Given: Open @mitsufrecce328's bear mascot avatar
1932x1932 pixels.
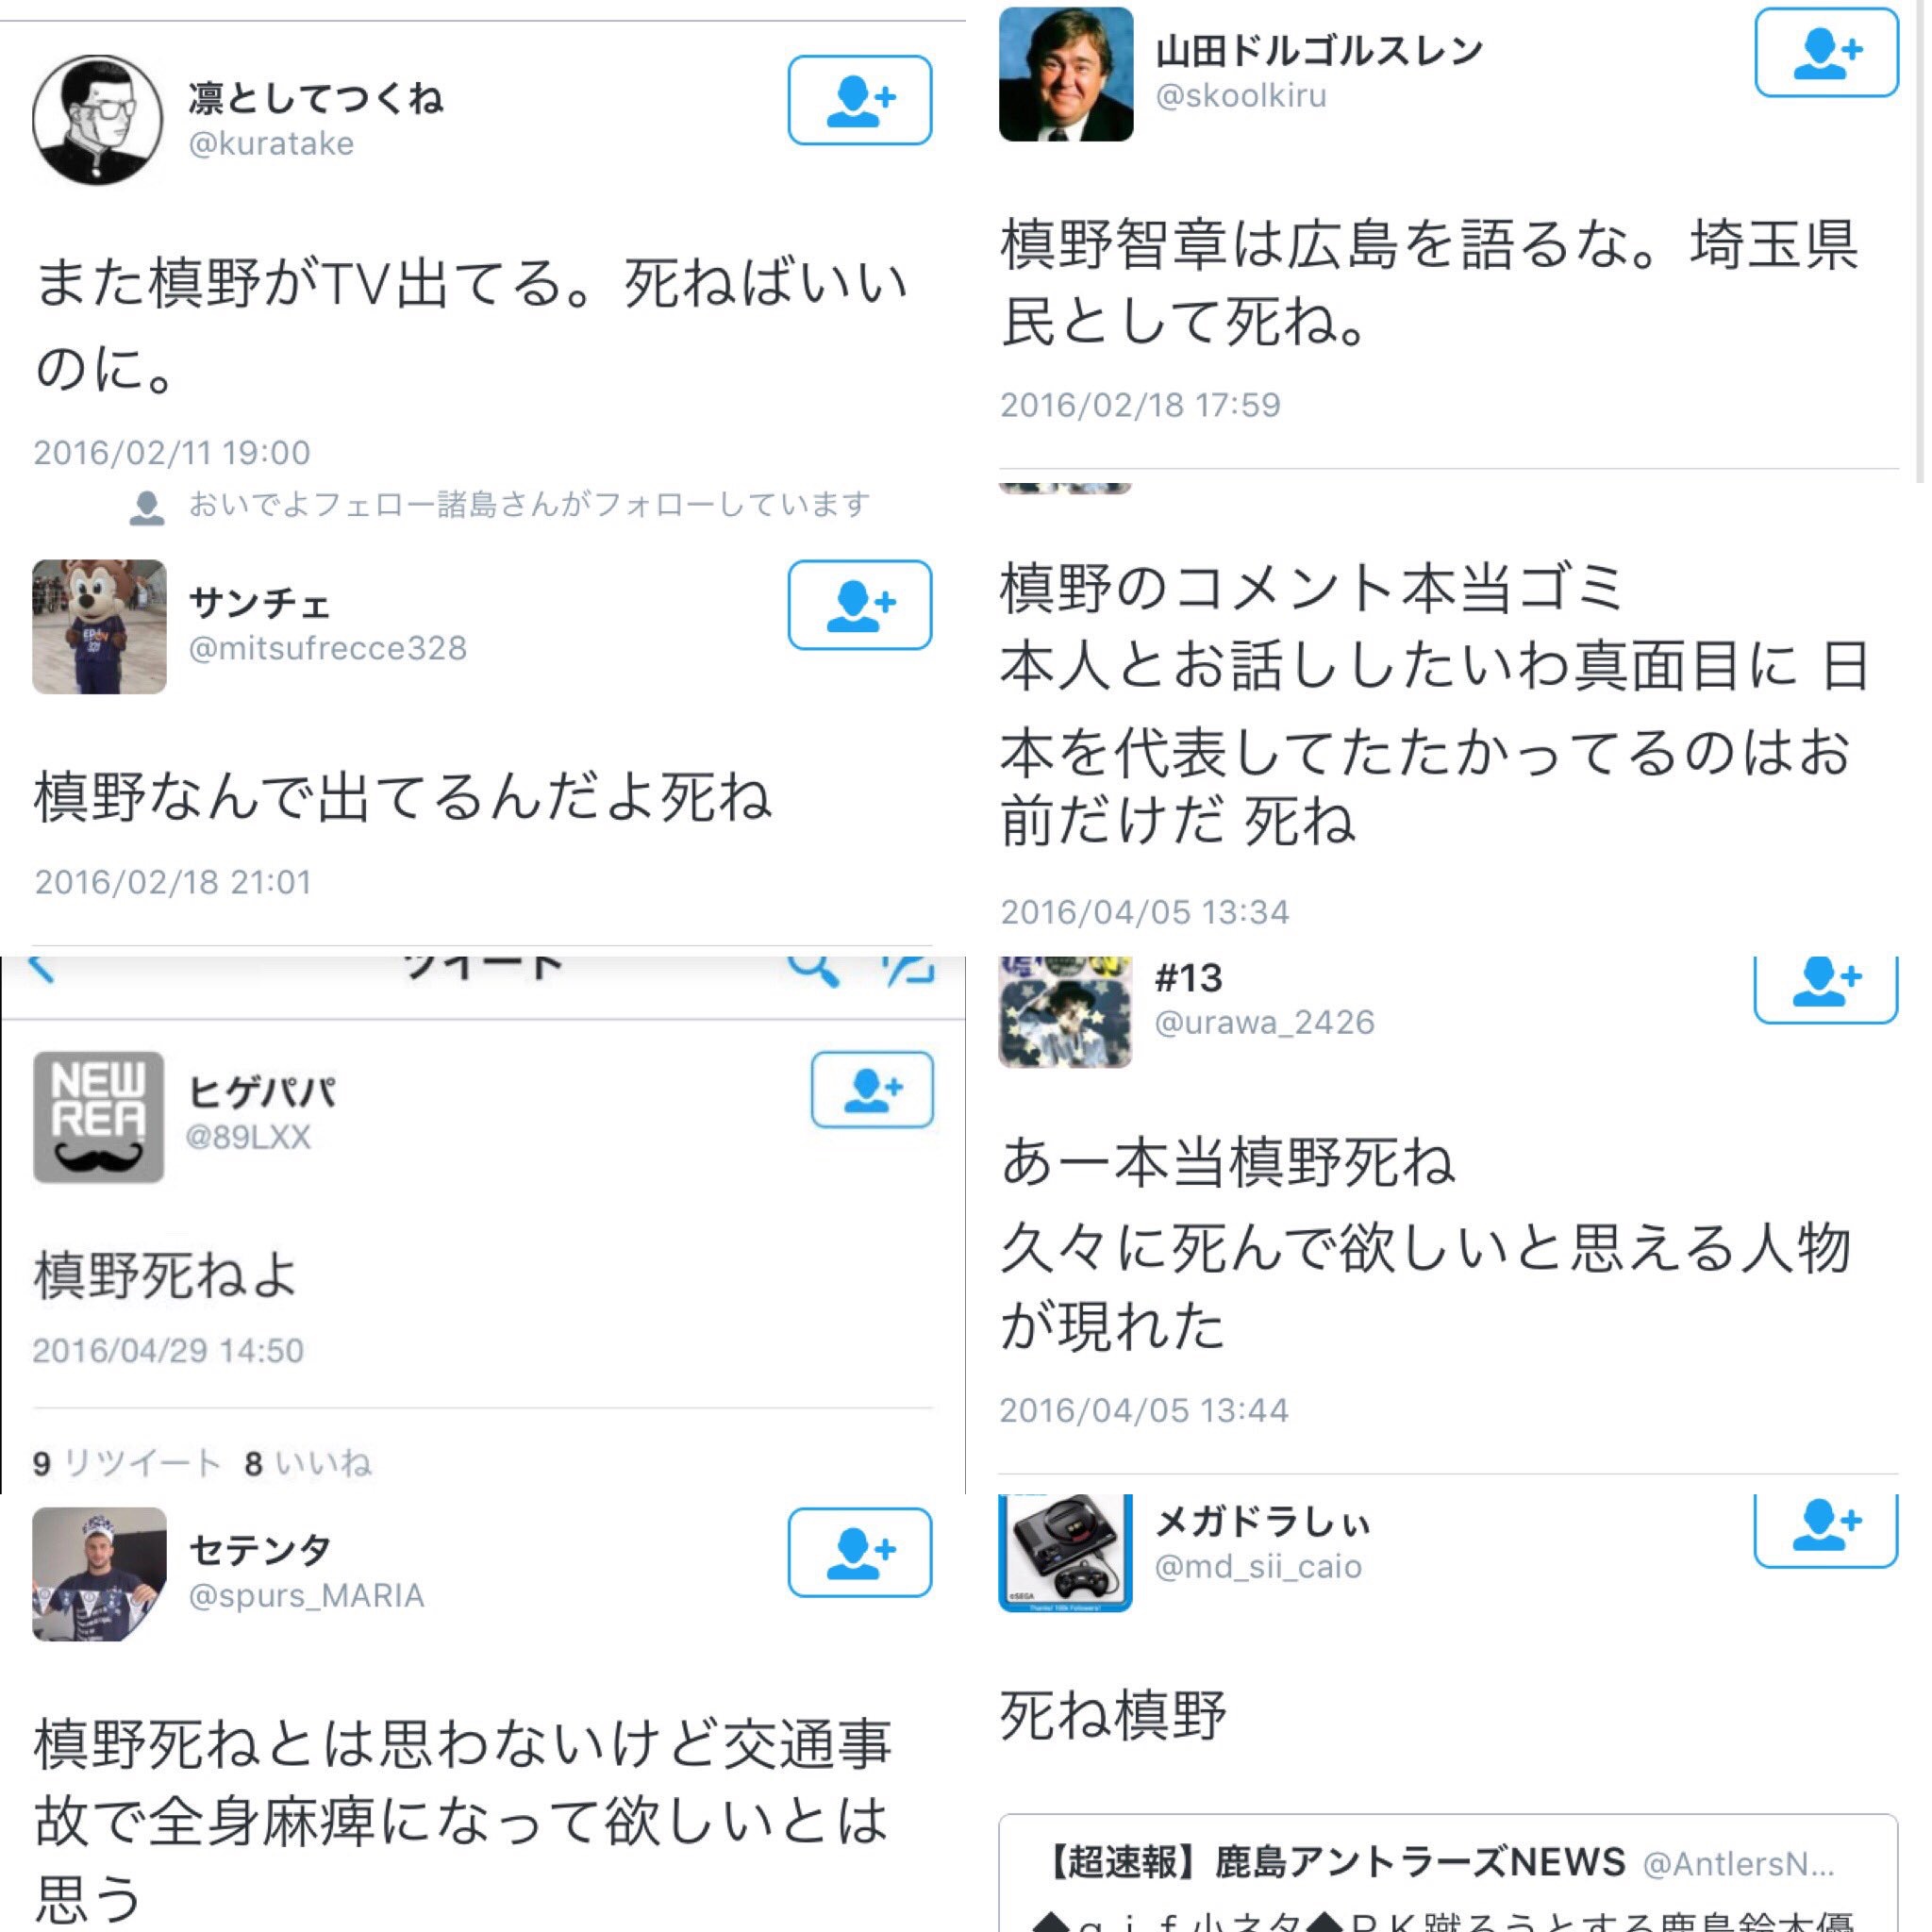Looking at the screenshot, I should coord(99,626).
